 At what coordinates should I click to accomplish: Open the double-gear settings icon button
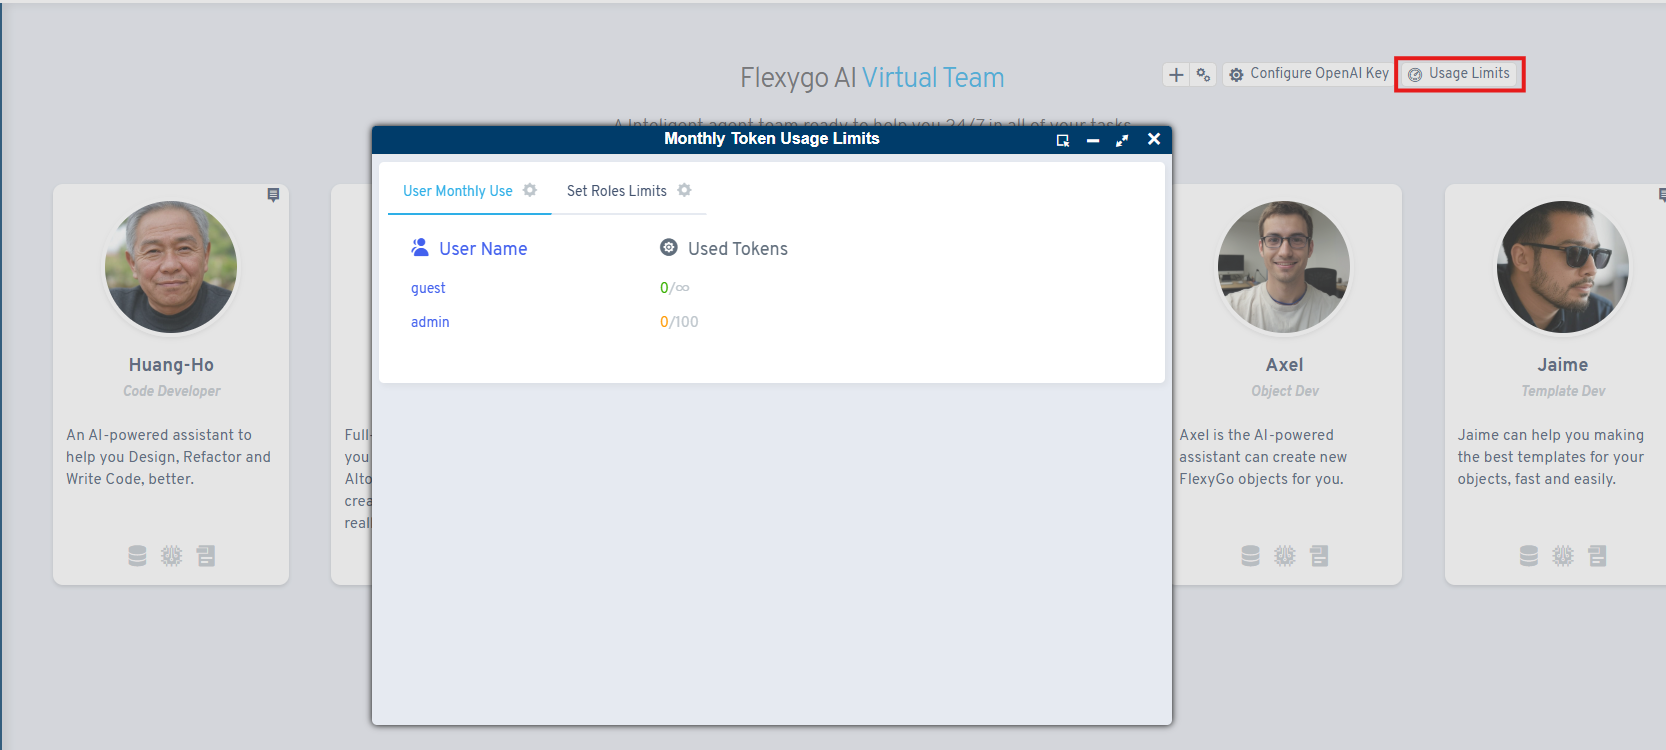click(x=1203, y=74)
